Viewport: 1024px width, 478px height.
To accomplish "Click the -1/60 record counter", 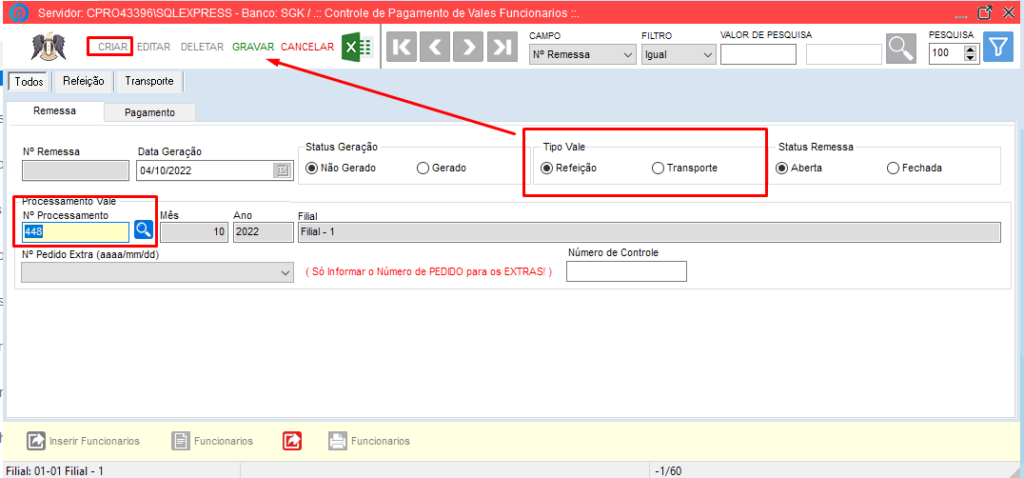I will [x=669, y=471].
